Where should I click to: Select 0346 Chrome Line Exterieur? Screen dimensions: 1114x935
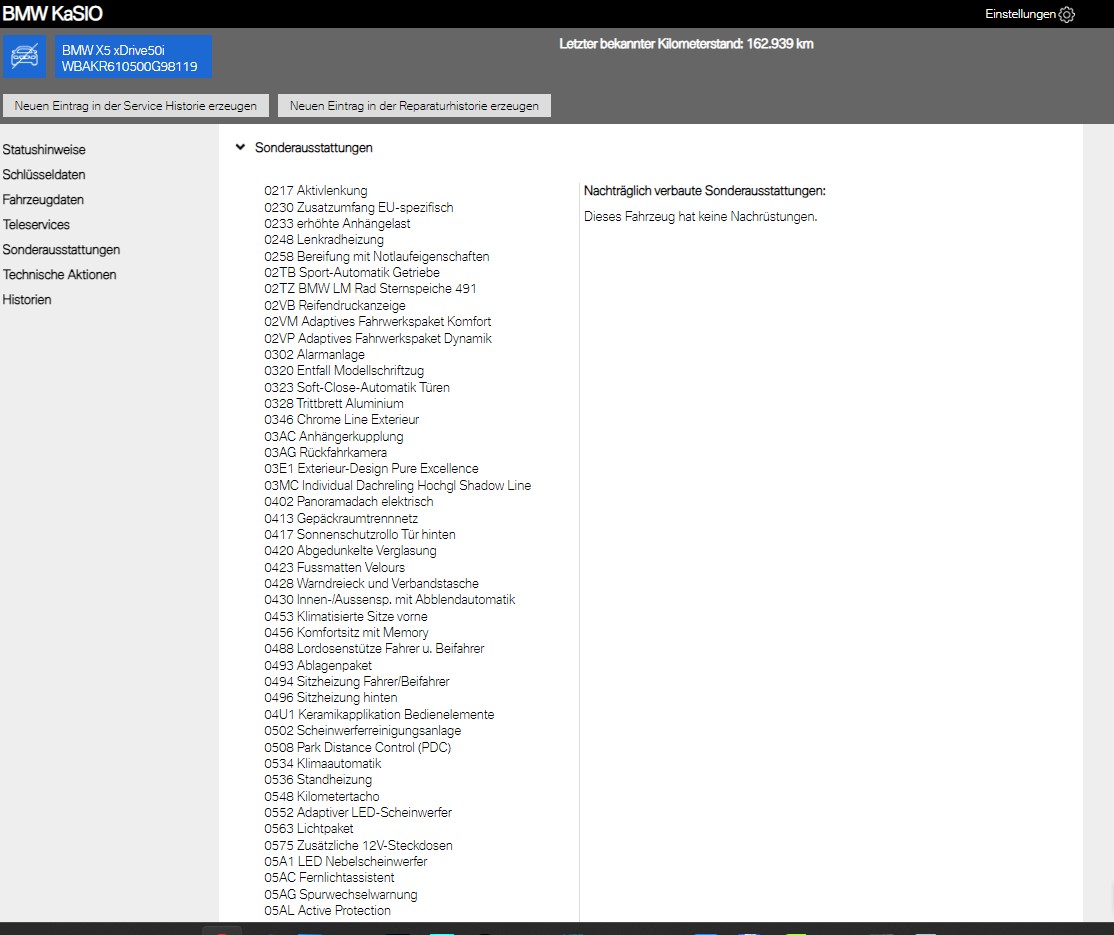(x=342, y=419)
